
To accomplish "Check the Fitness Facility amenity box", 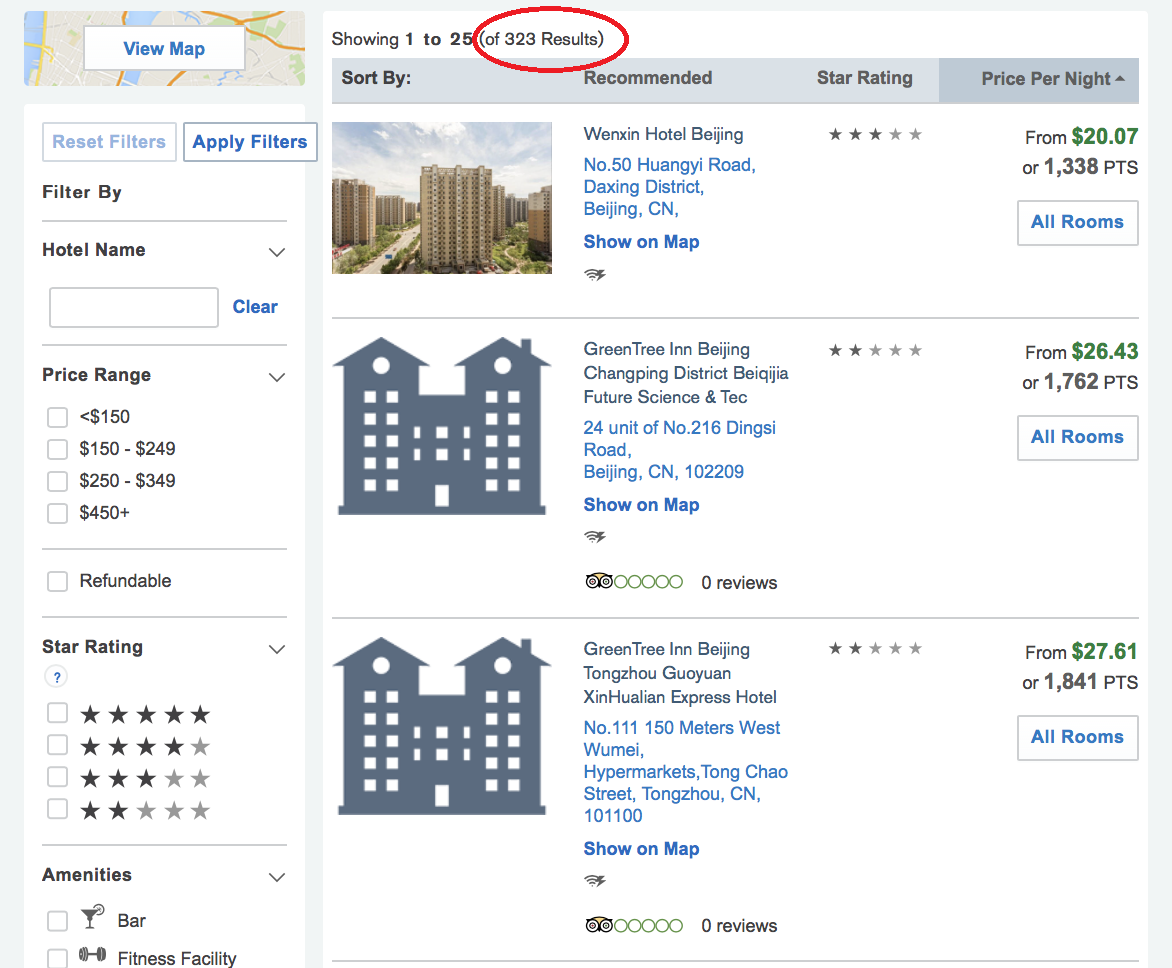I will pos(58,958).
